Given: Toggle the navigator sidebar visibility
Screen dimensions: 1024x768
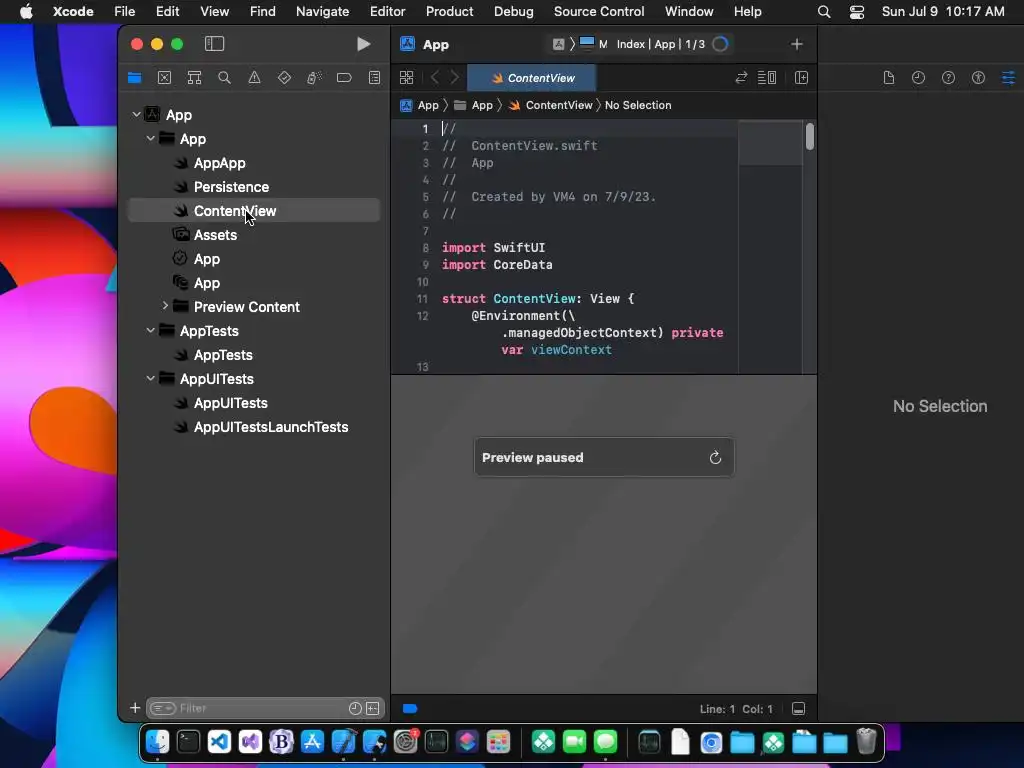Looking at the screenshot, I should (214, 44).
